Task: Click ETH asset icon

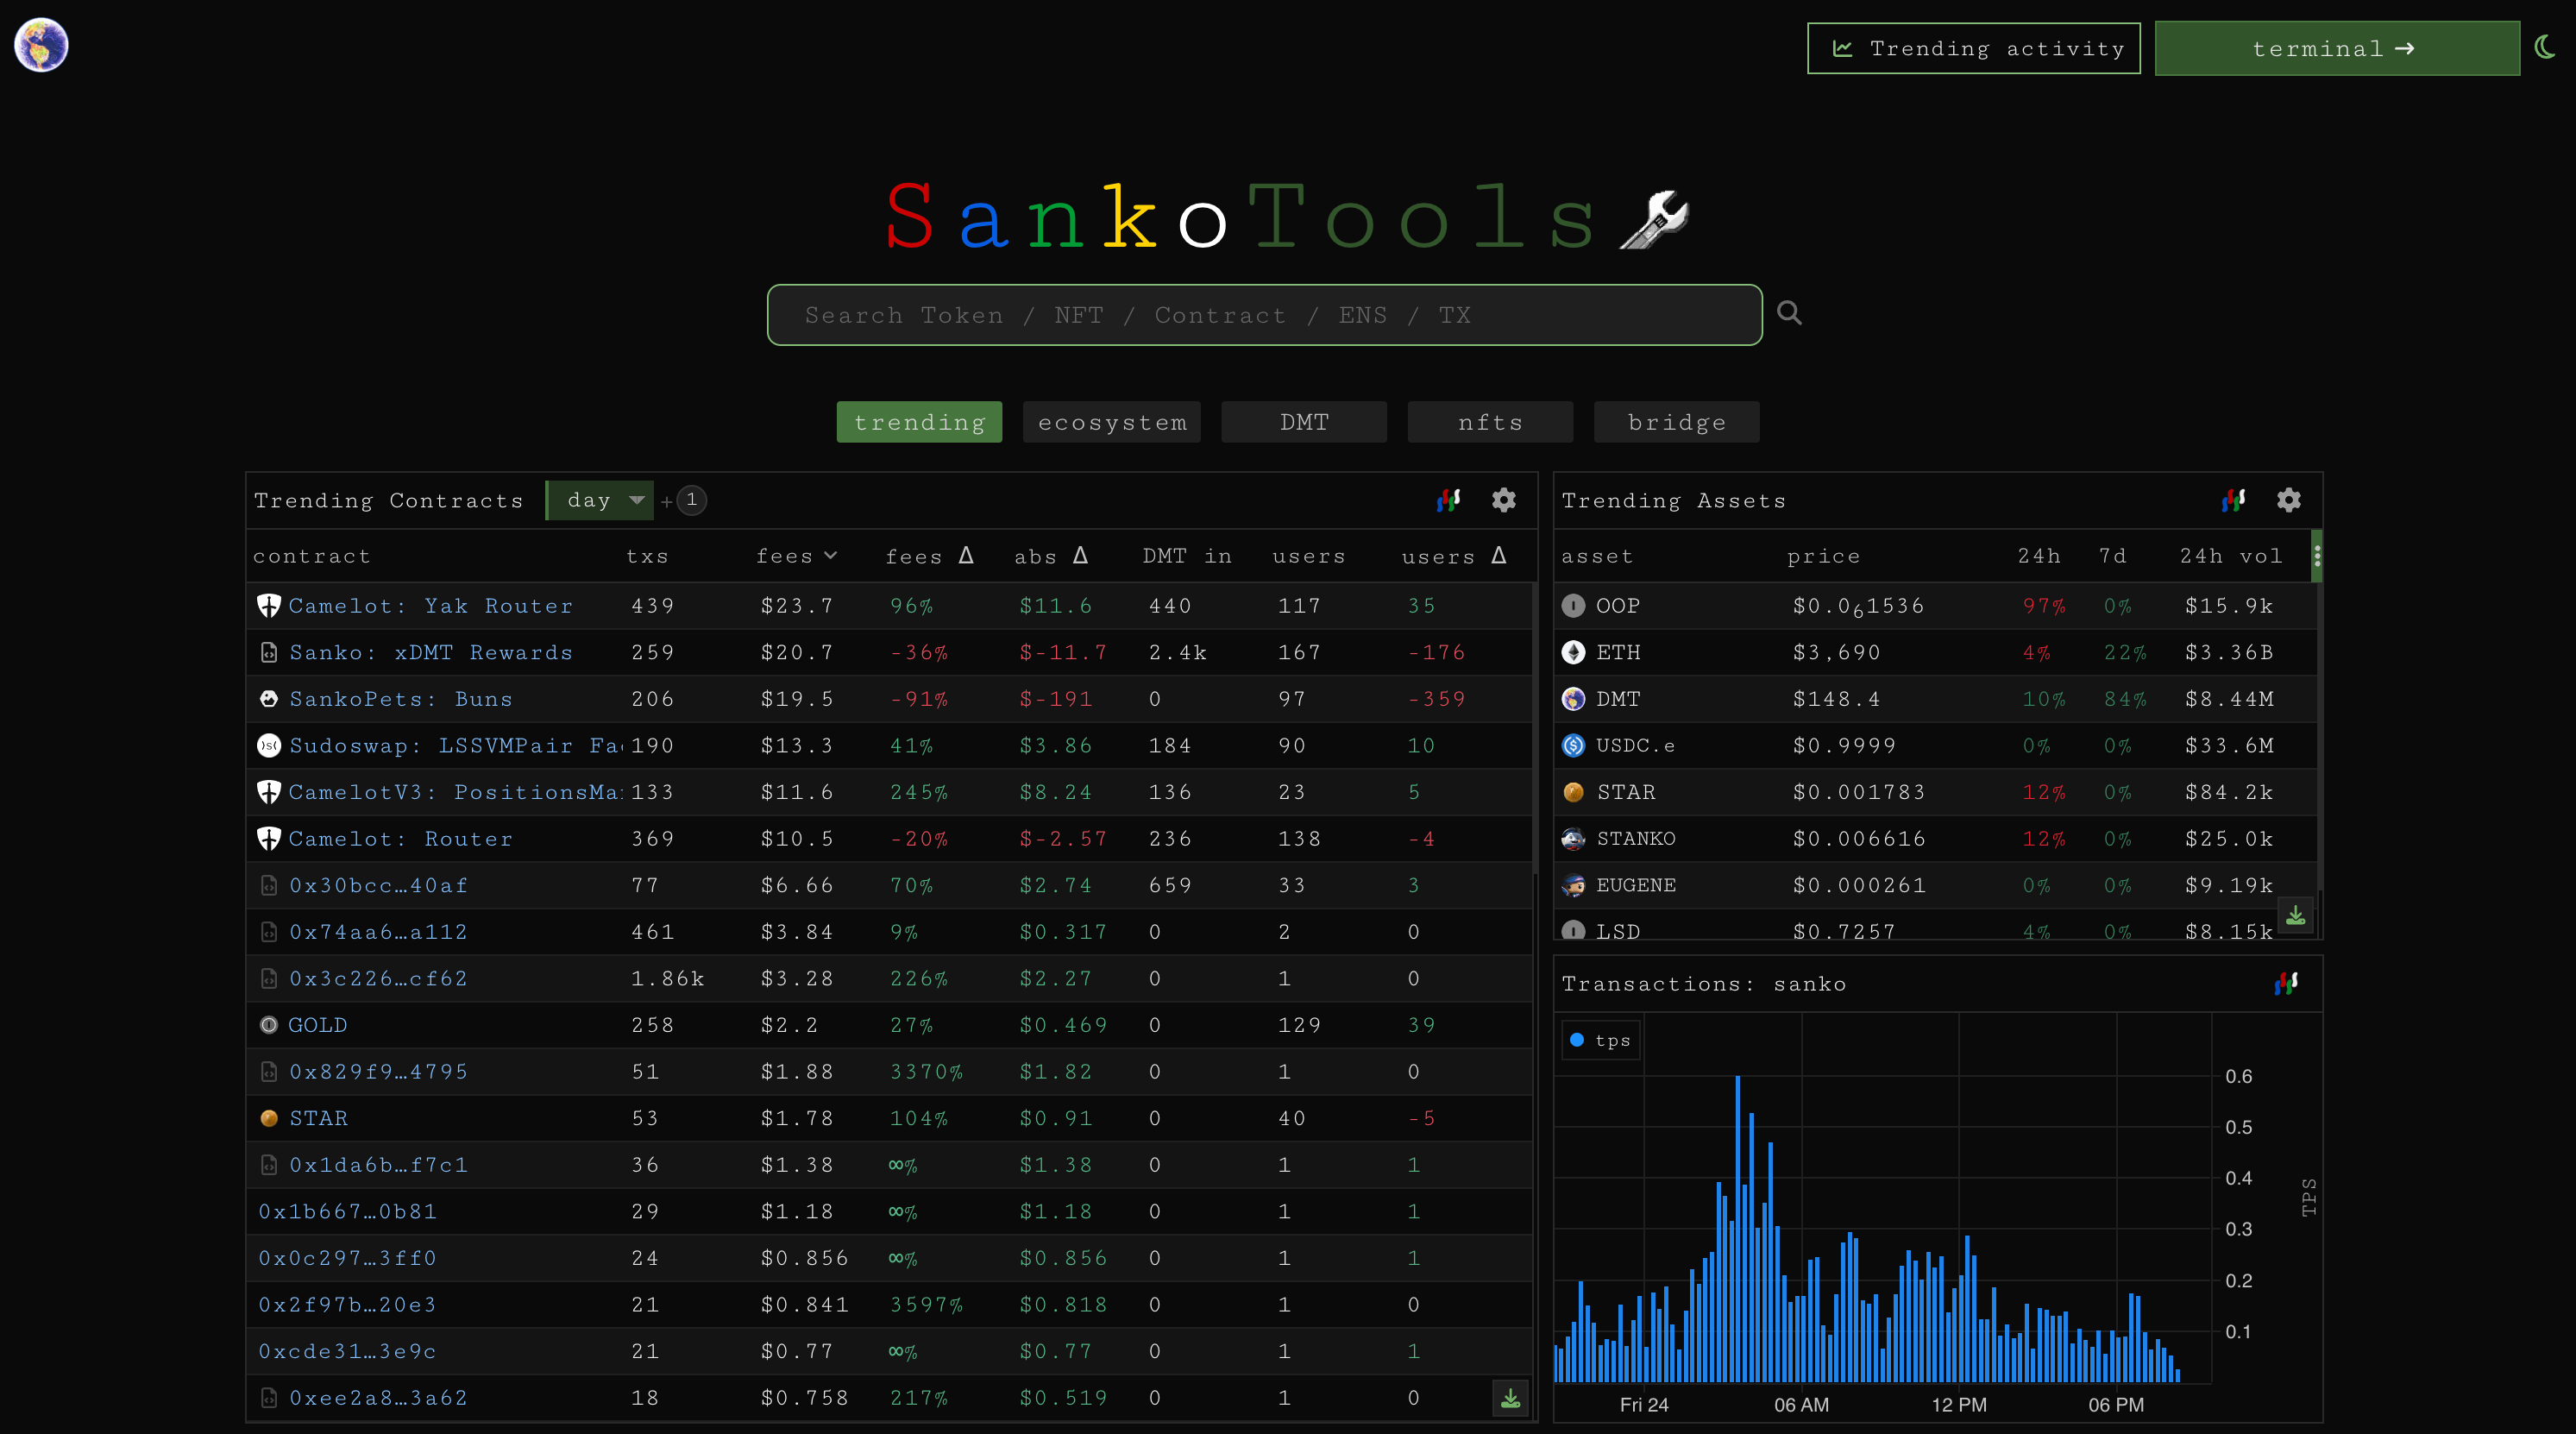Action: 1573,653
